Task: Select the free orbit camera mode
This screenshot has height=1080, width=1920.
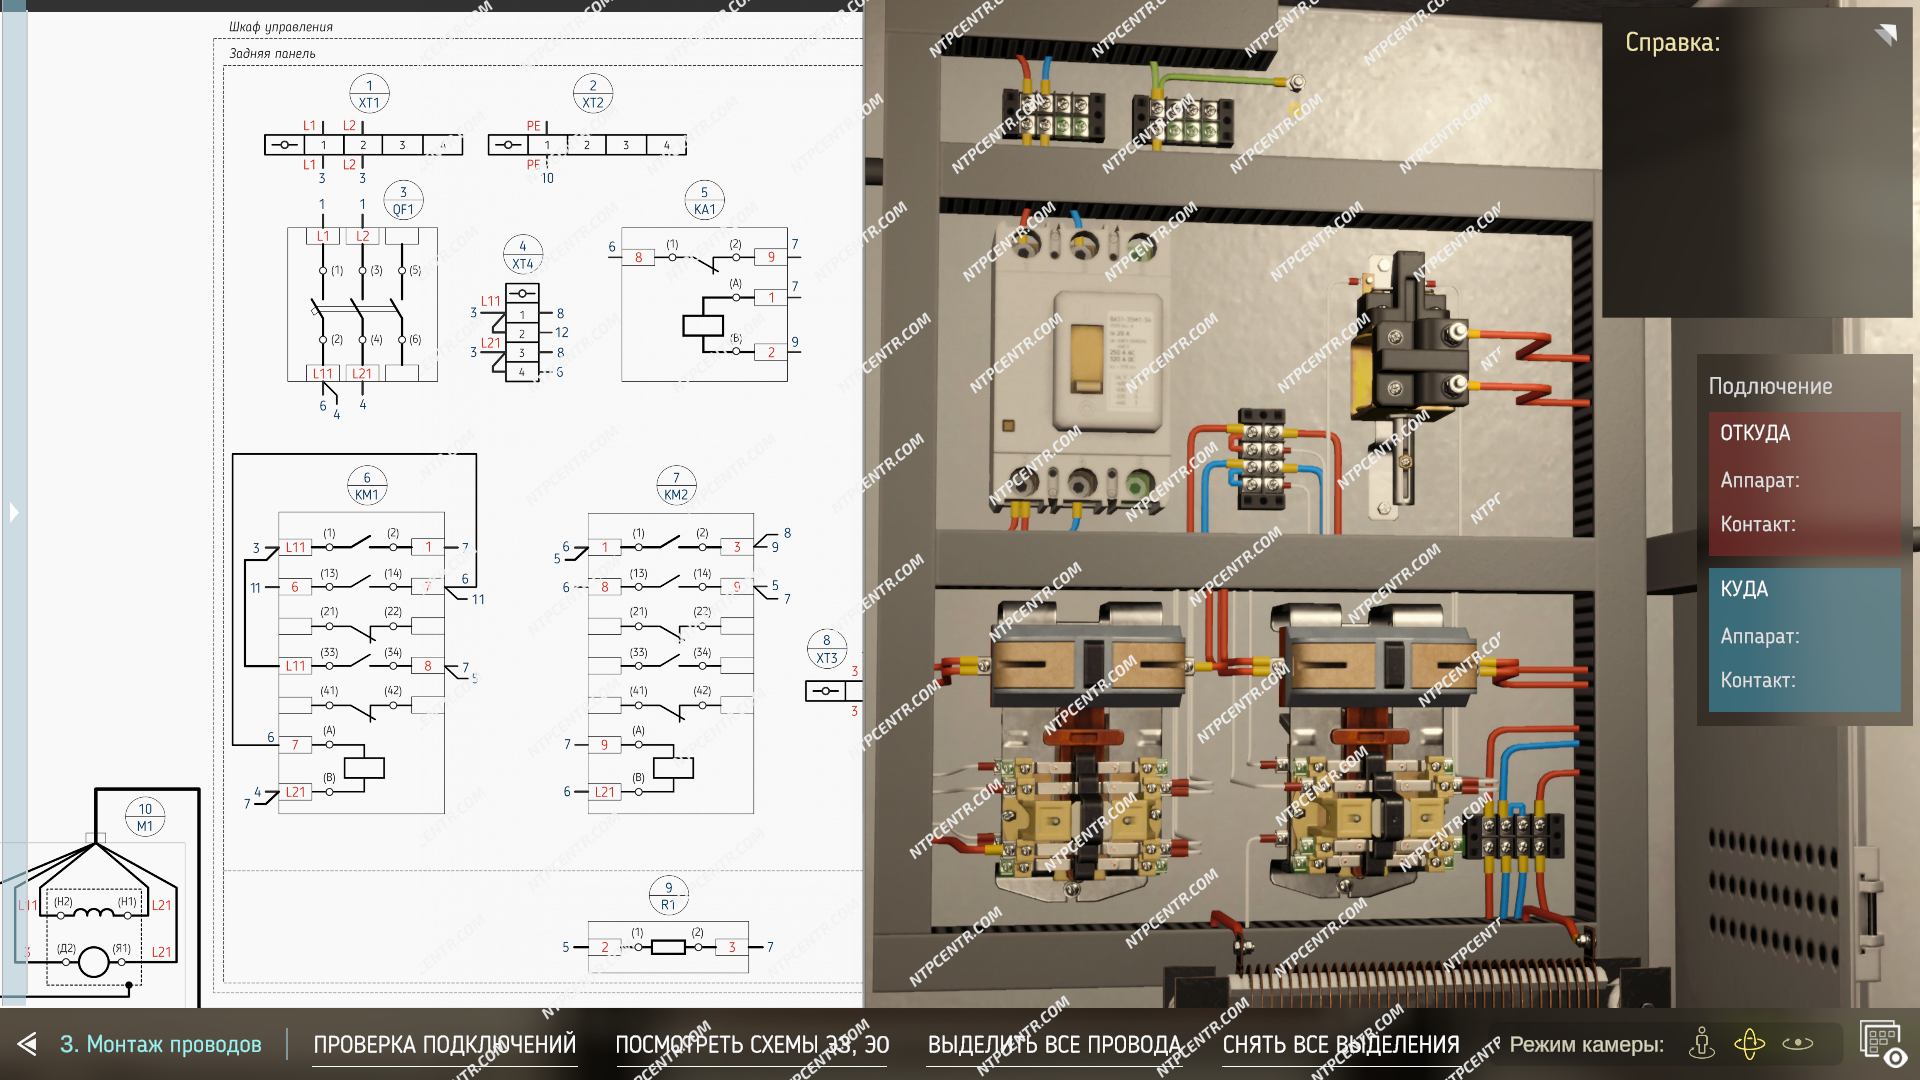Action: [x=1749, y=1044]
